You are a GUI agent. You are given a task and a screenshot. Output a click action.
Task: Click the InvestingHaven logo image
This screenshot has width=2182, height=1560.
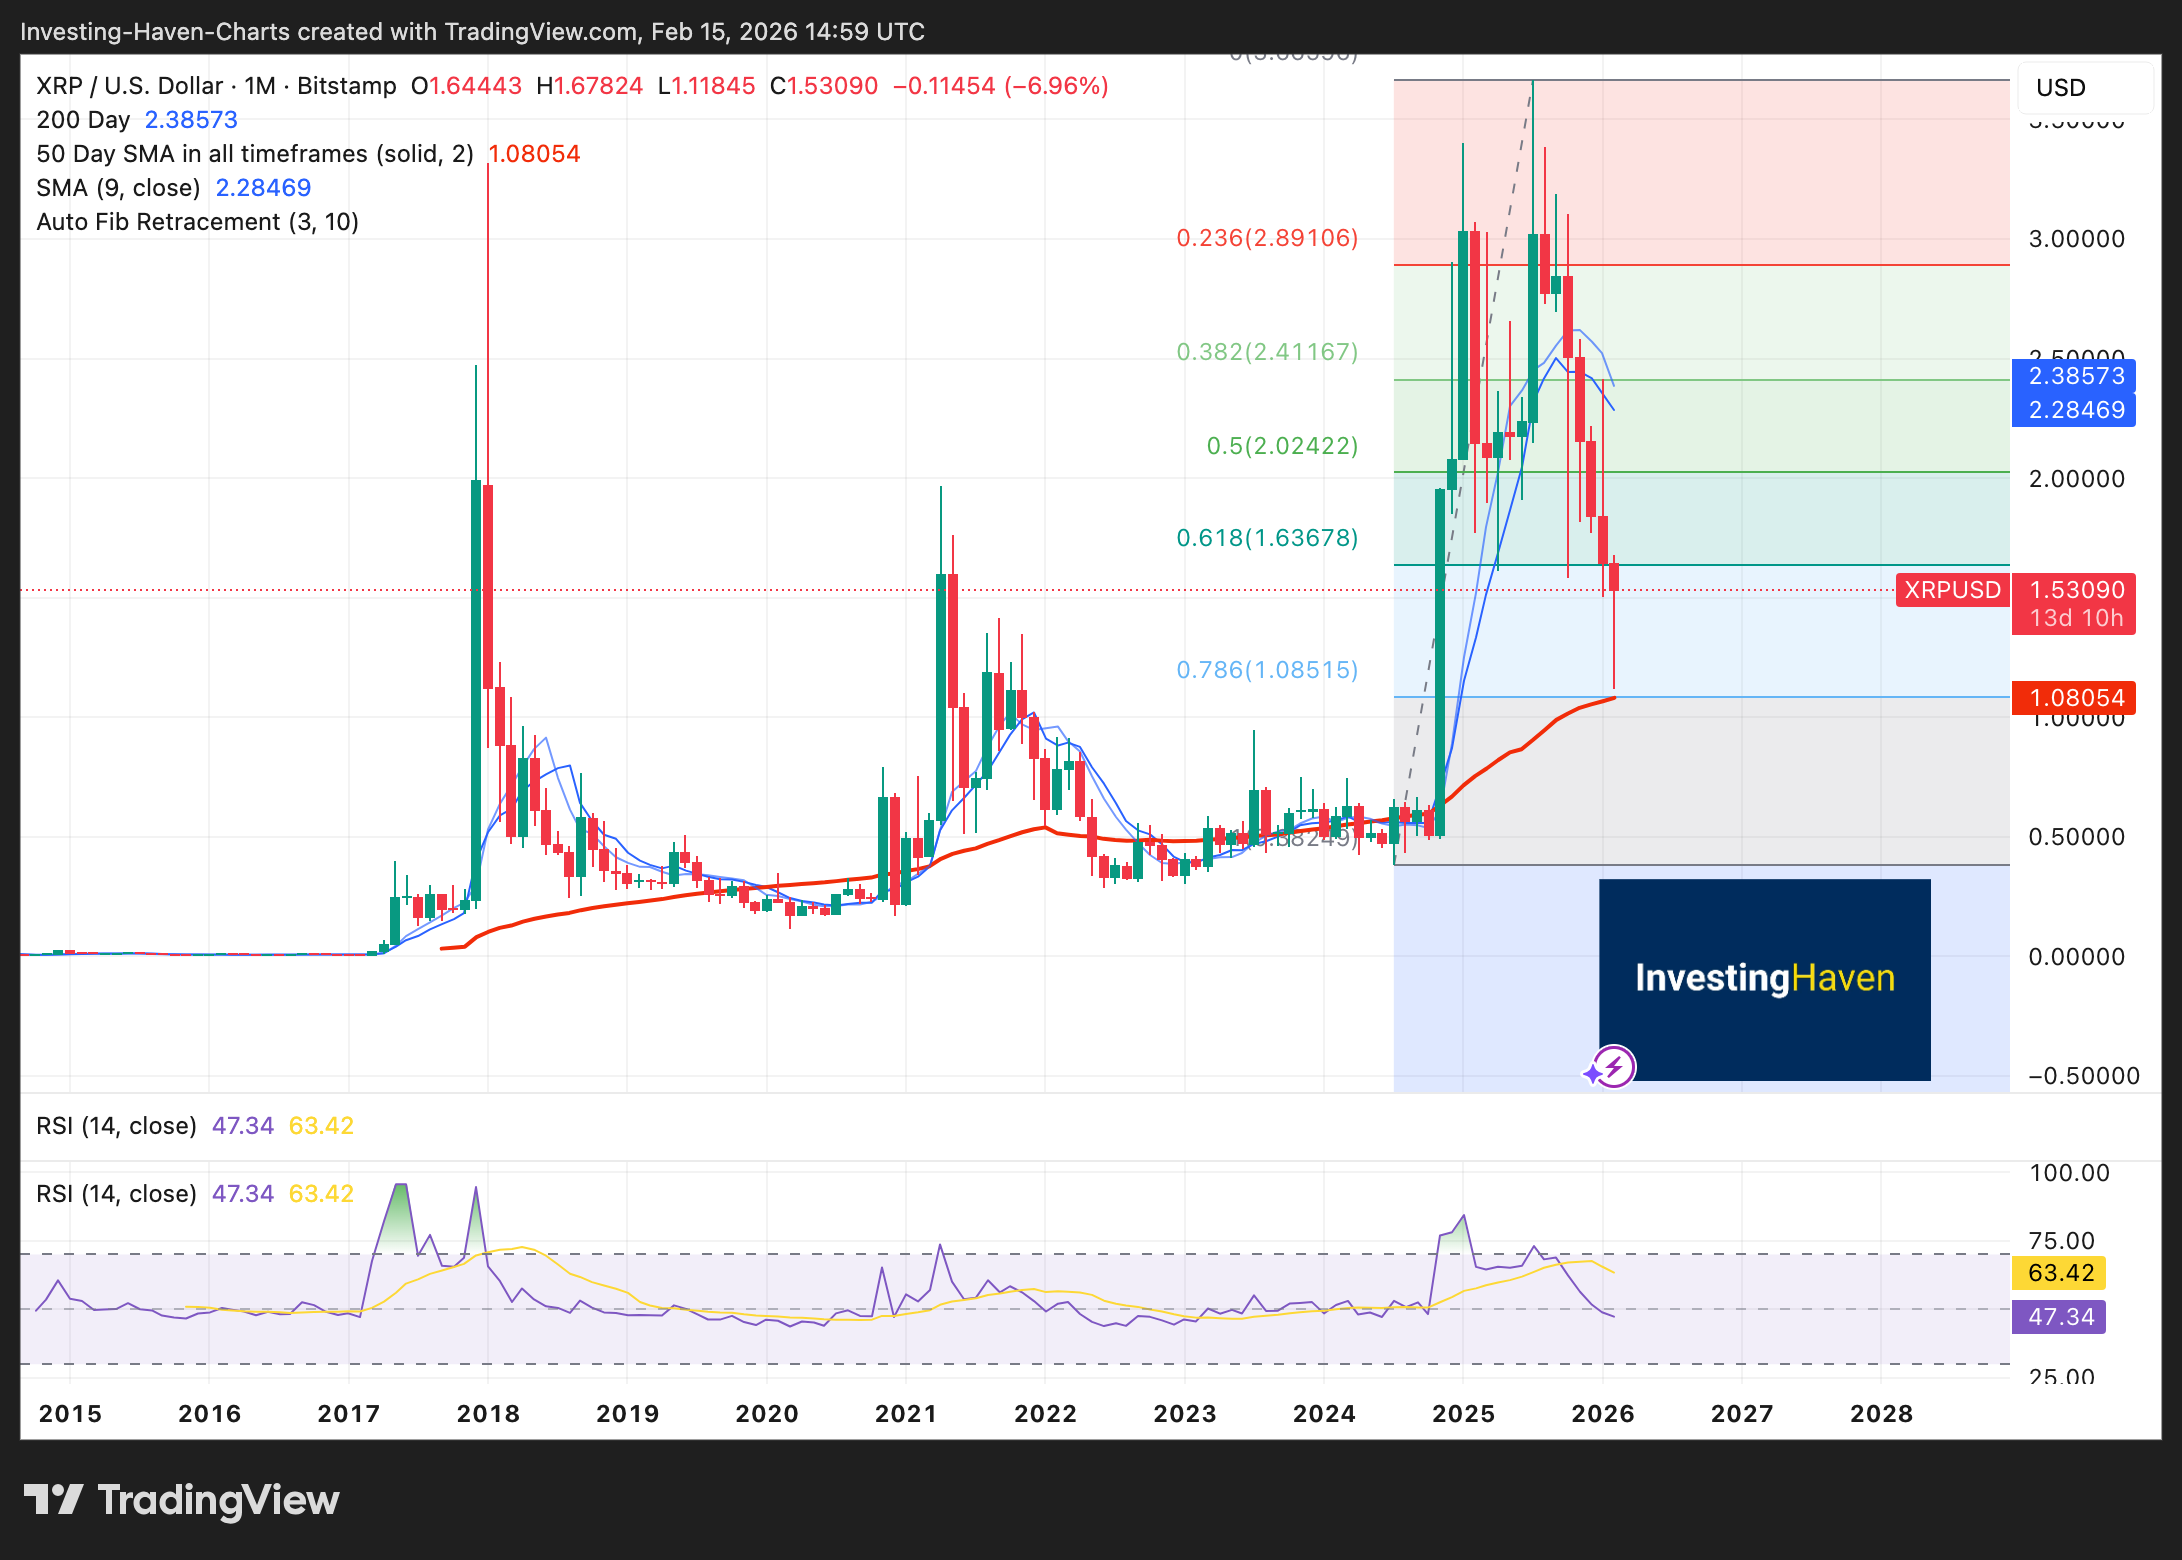point(1764,979)
